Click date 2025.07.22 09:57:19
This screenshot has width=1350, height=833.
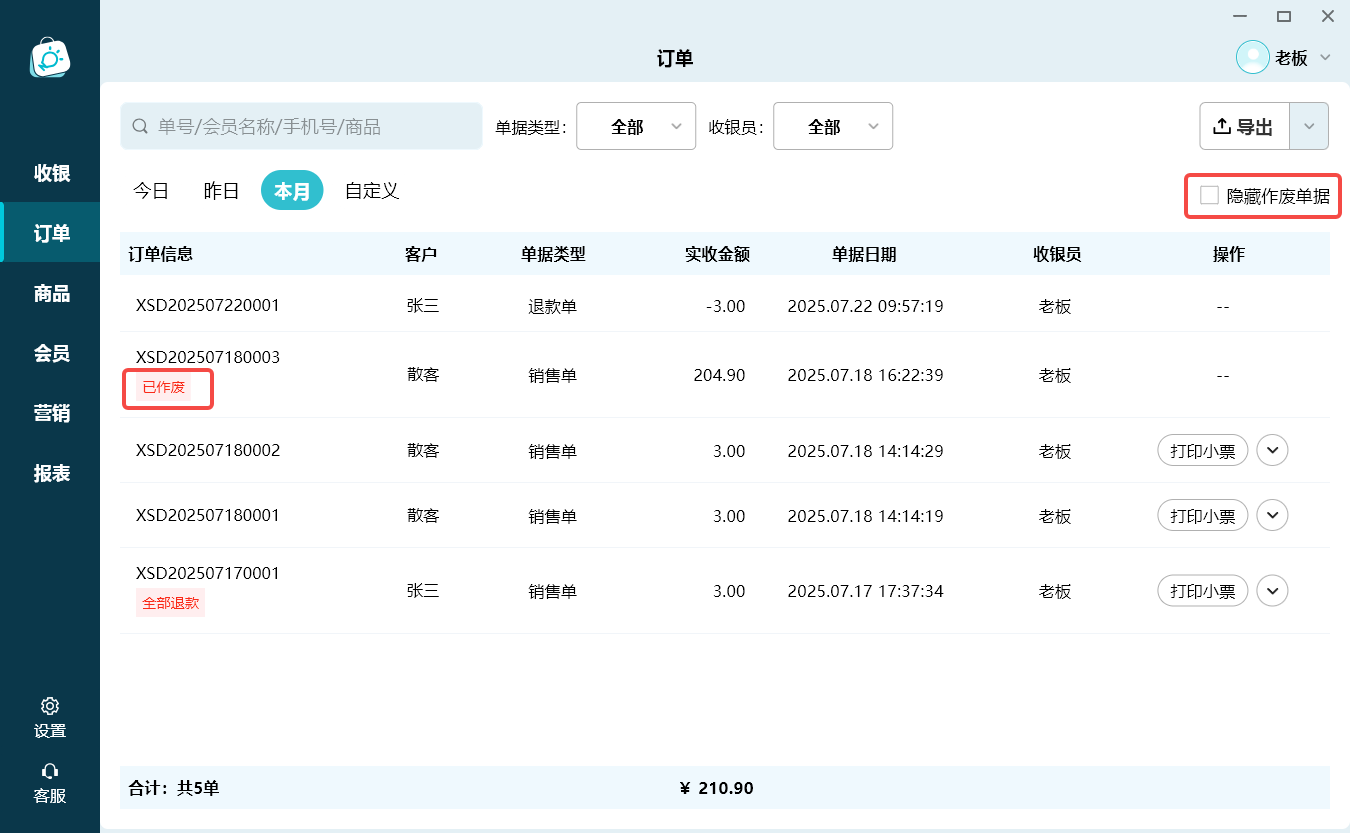[x=866, y=306]
